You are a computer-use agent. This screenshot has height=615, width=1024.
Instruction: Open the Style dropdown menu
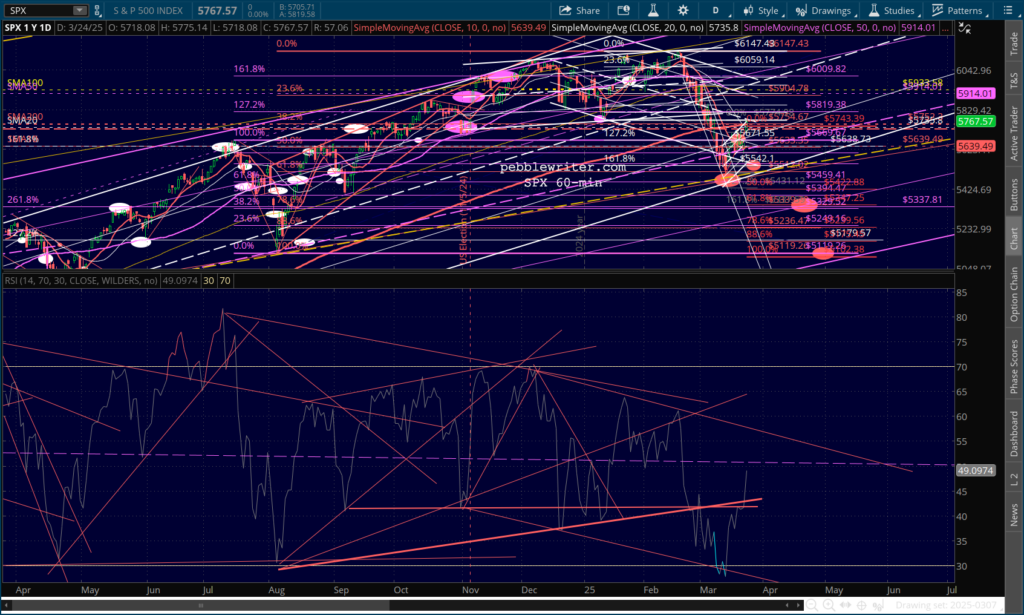(762, 10)
